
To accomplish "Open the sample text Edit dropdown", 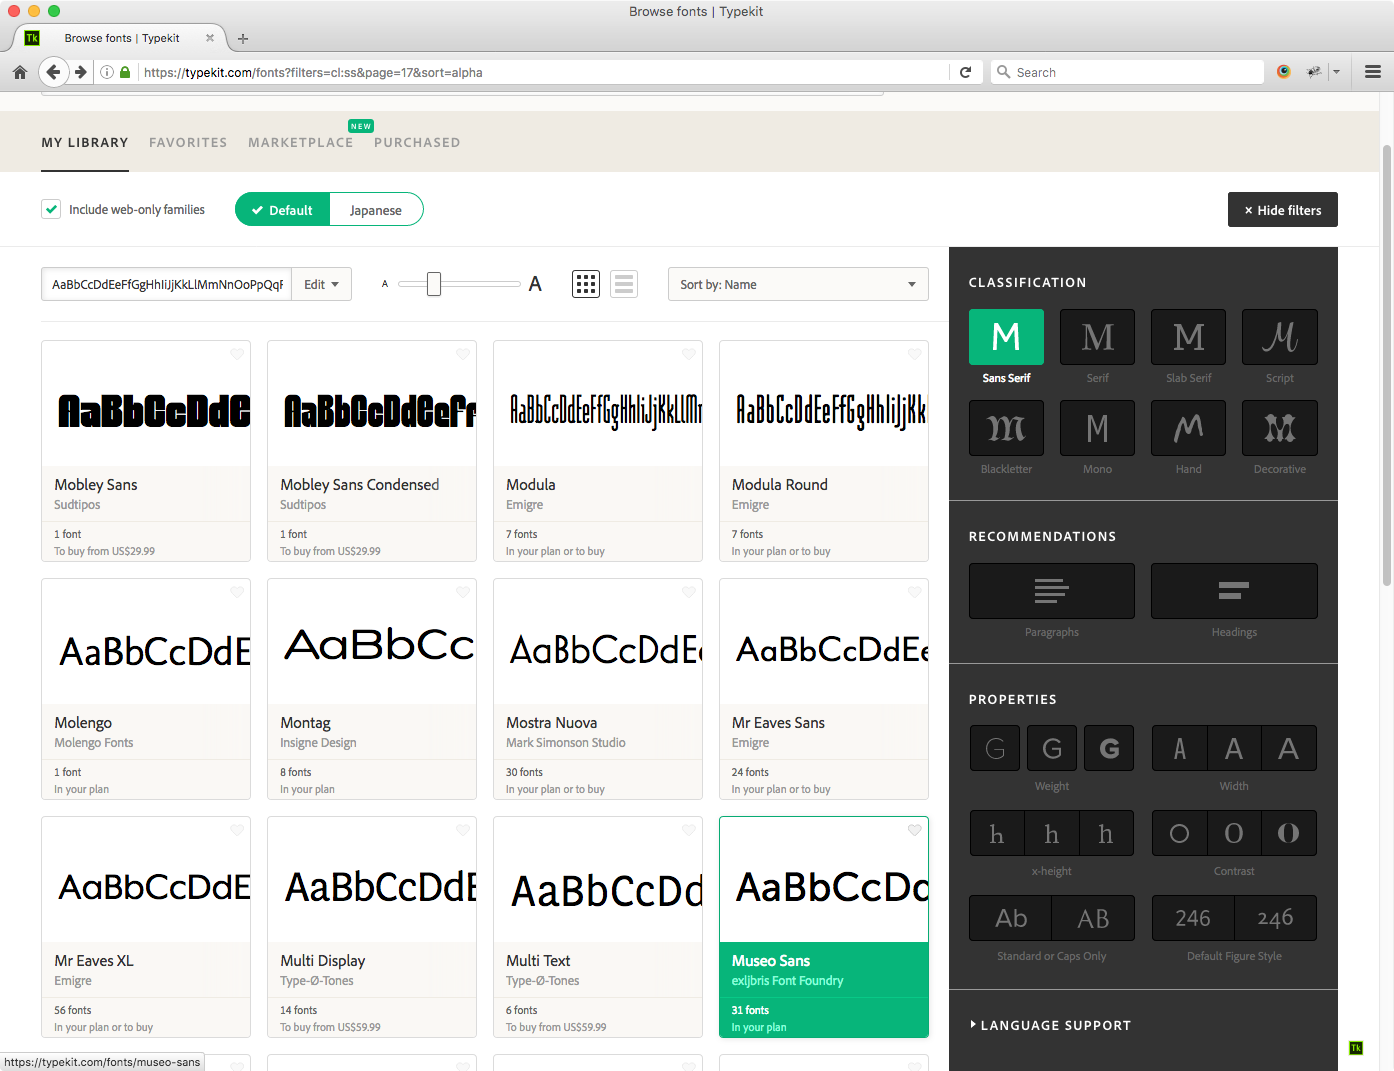I will [322, 284].
